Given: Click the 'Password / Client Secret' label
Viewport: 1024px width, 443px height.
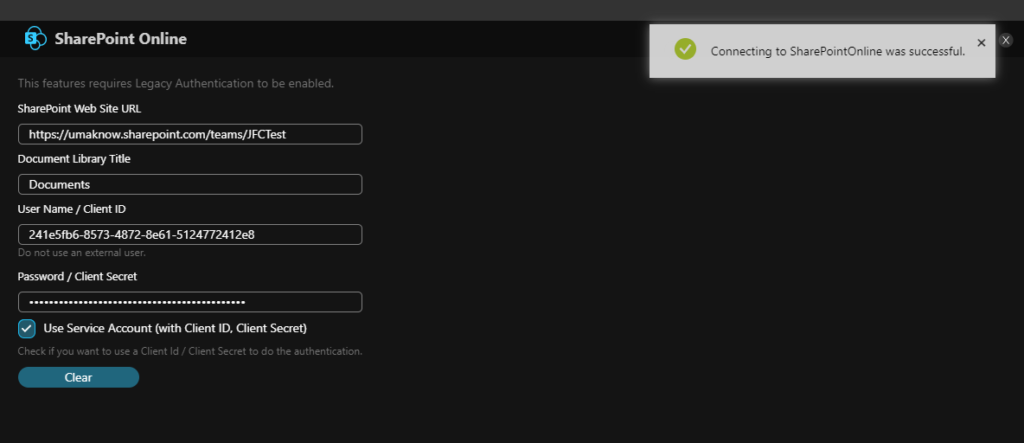Looking at the screenshot, I should pyautogui.click(x=77, y=276).
